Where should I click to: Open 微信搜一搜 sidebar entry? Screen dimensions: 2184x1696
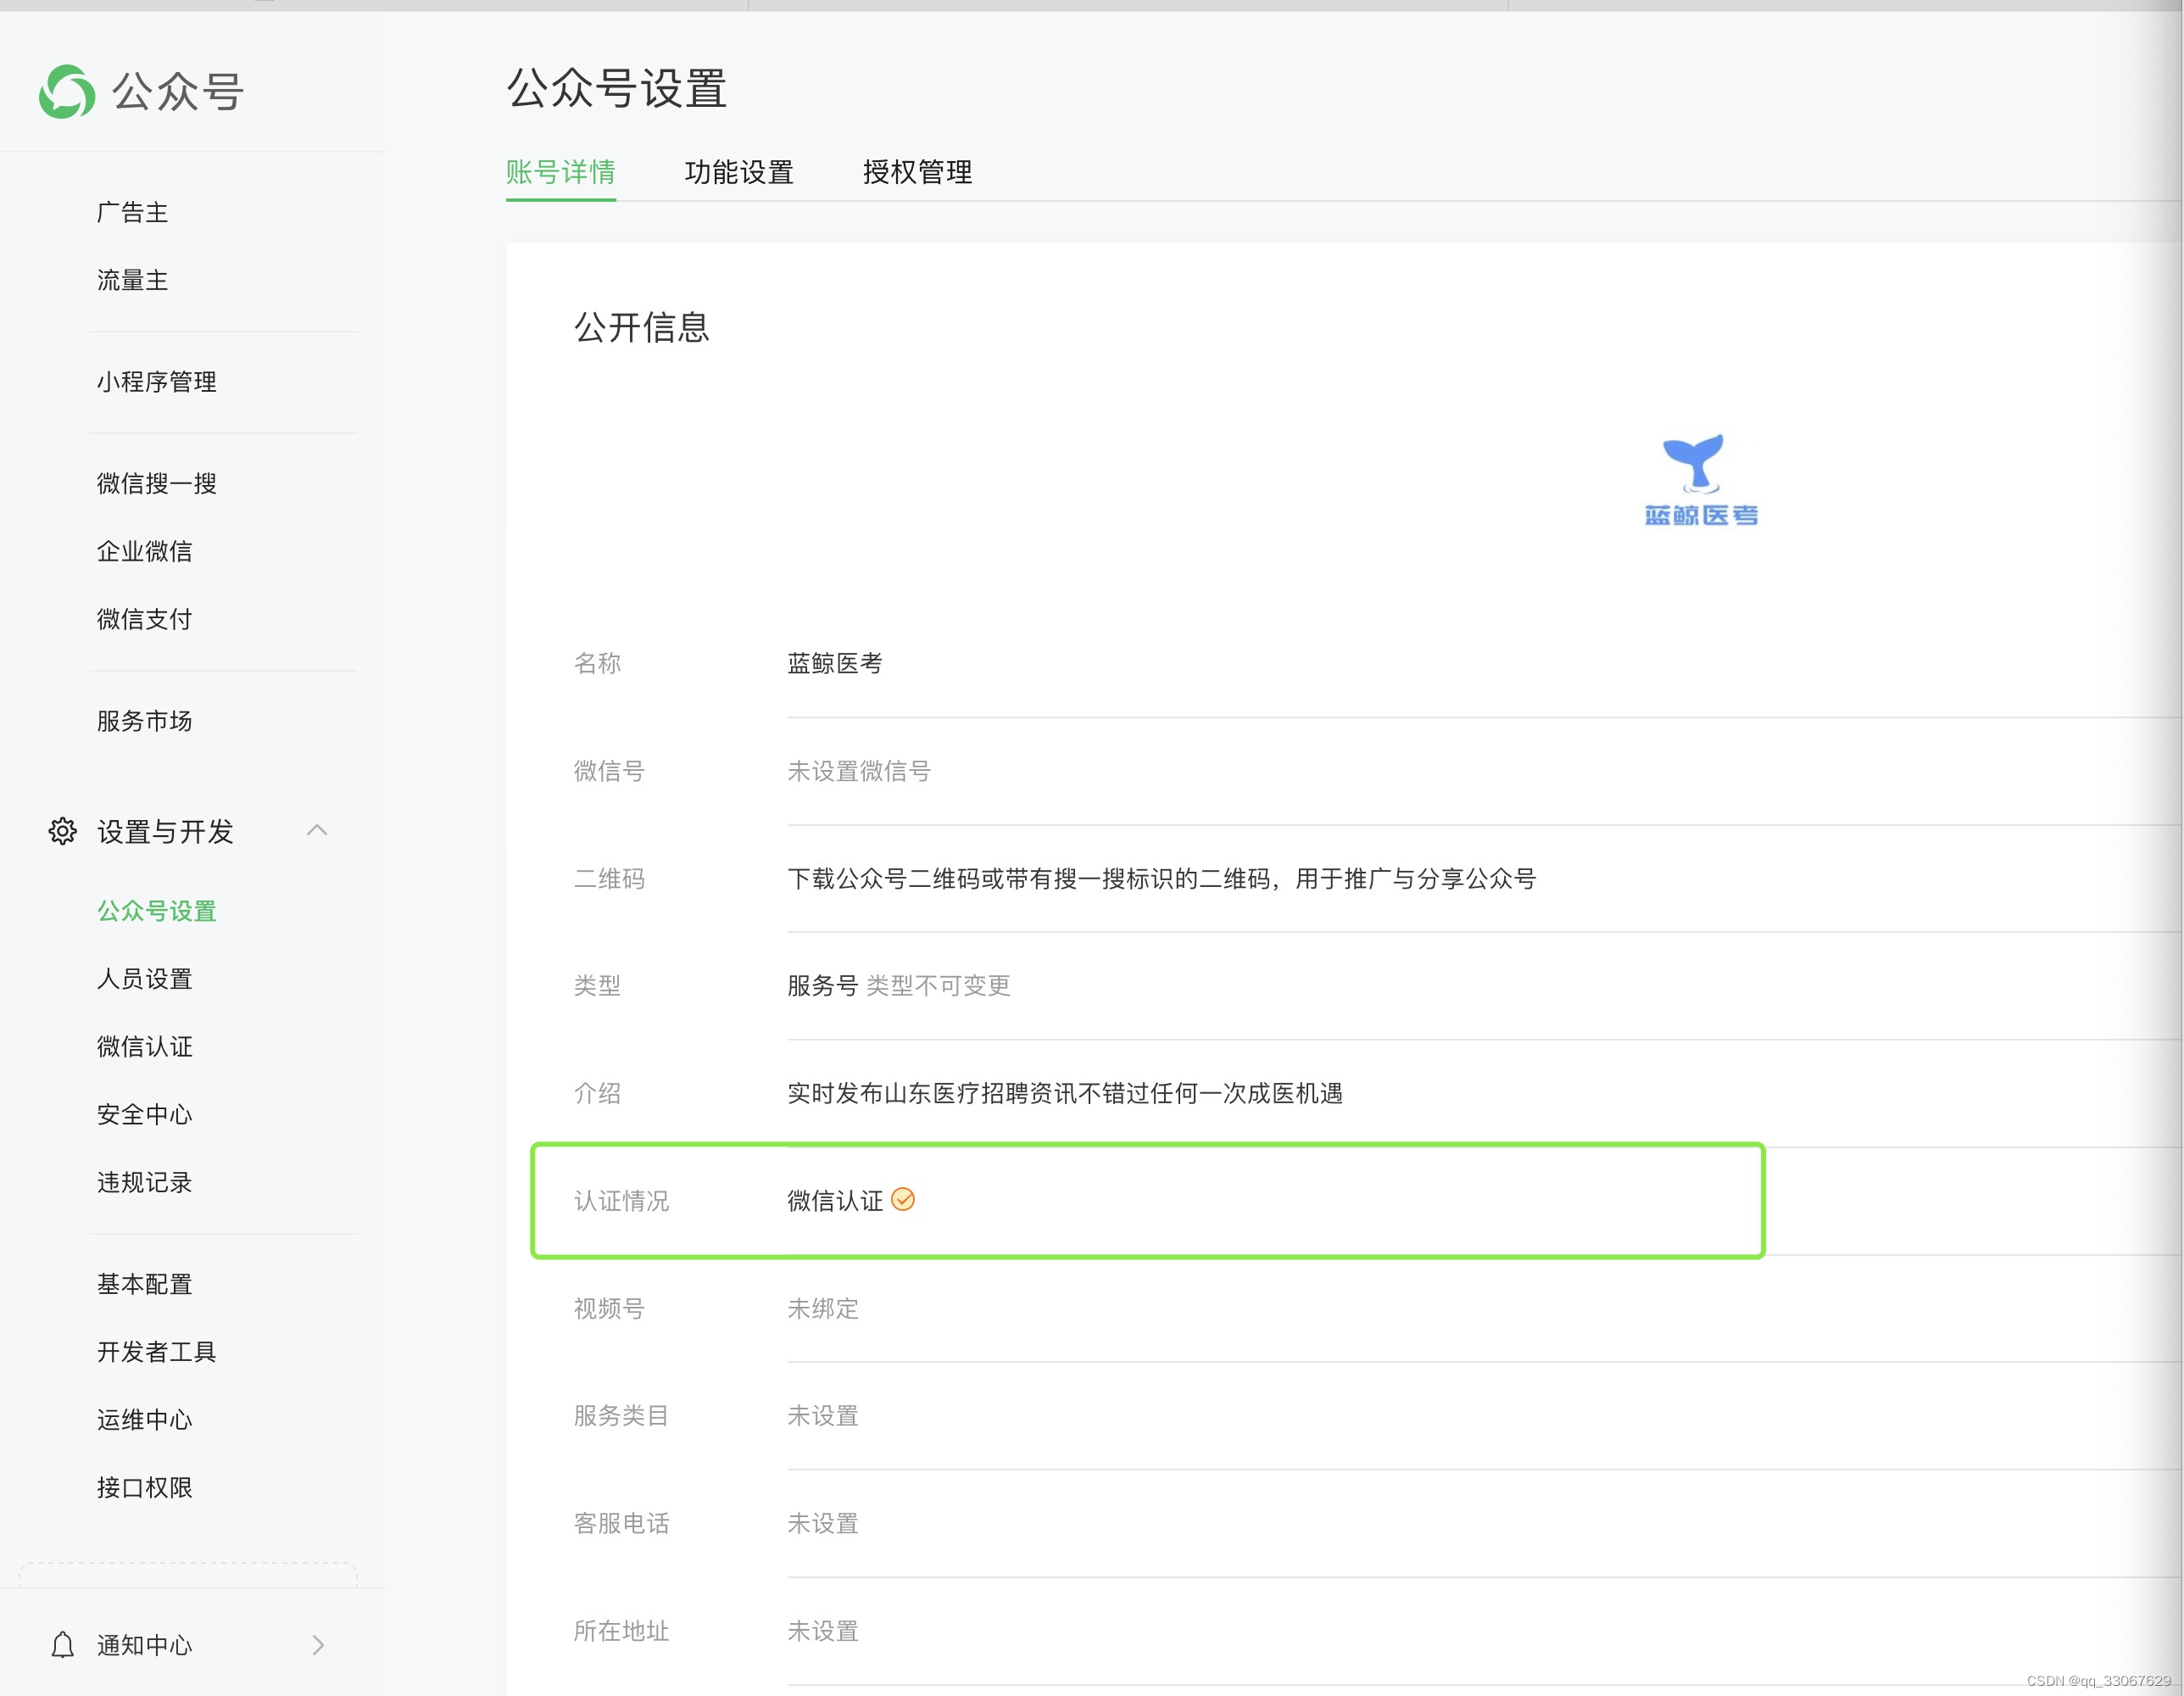tap(157, 484)
